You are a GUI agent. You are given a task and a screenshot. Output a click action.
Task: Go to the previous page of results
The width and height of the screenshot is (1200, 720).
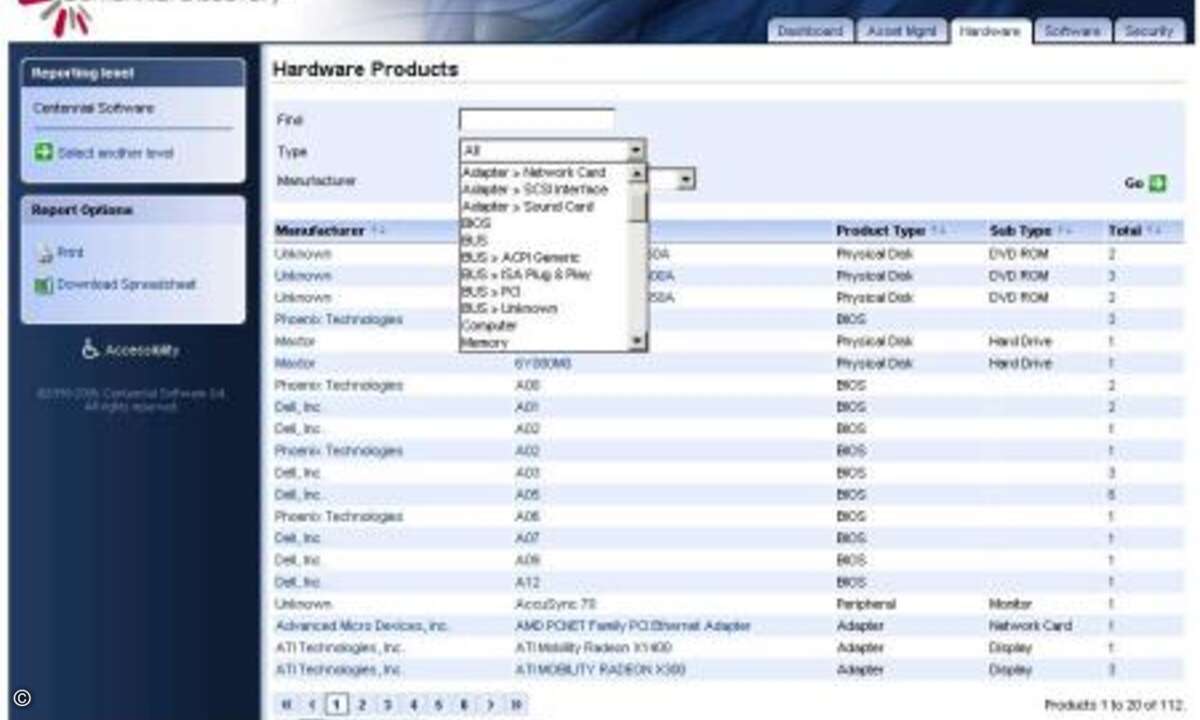click(x=313, y=705)
